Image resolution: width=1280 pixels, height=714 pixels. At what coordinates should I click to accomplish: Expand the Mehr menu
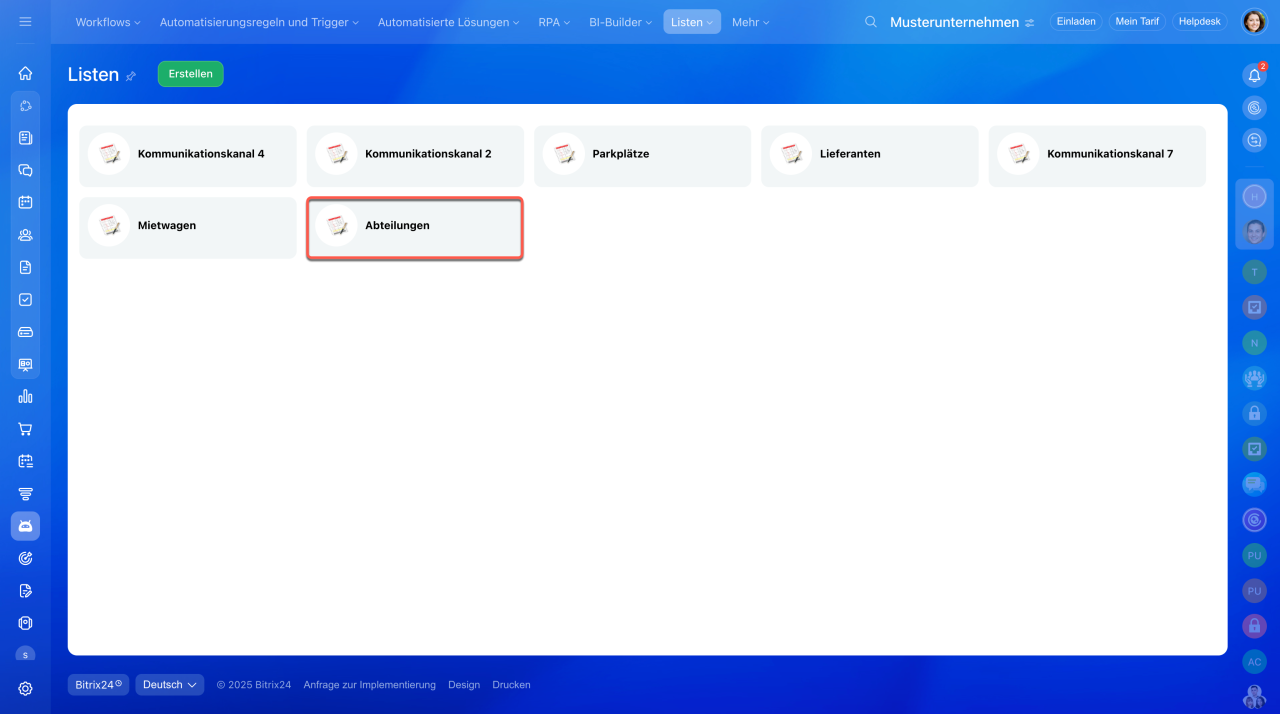coord(750,22)
